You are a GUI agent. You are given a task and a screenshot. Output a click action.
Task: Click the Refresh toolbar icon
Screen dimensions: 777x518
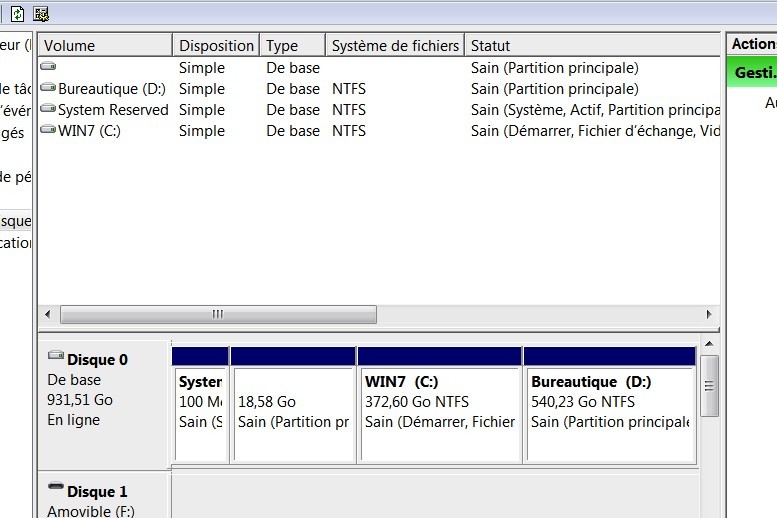click(x=18, y=14)
